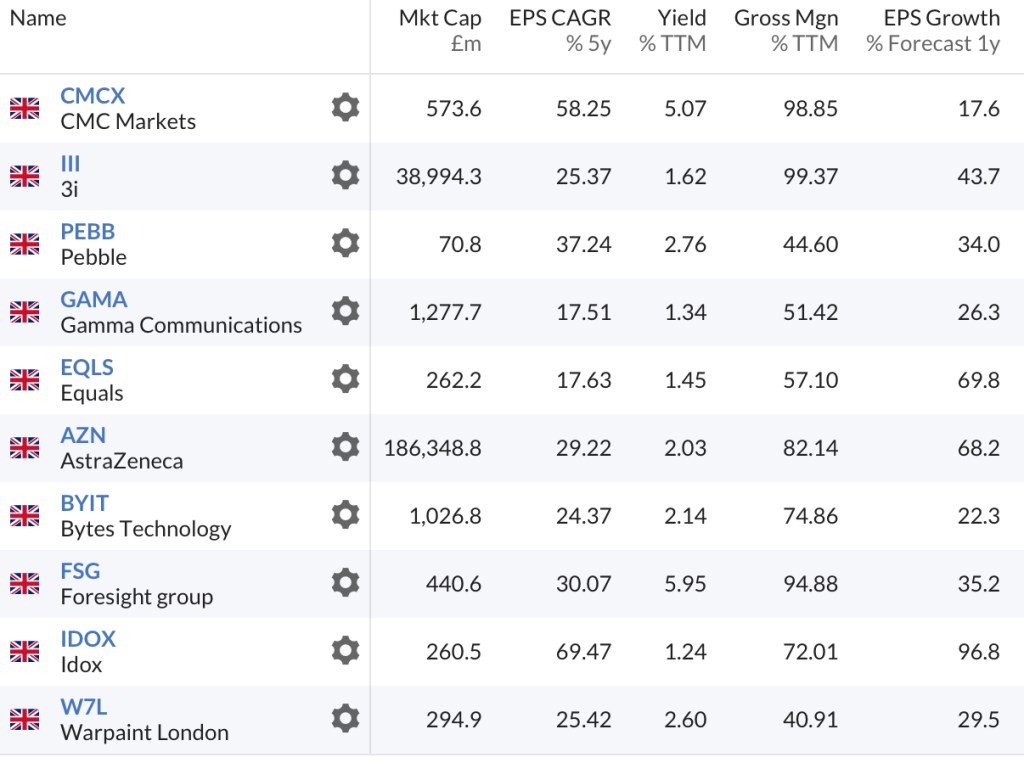
Task: Open the Idox row gear icon
Action: coord(345,651)
